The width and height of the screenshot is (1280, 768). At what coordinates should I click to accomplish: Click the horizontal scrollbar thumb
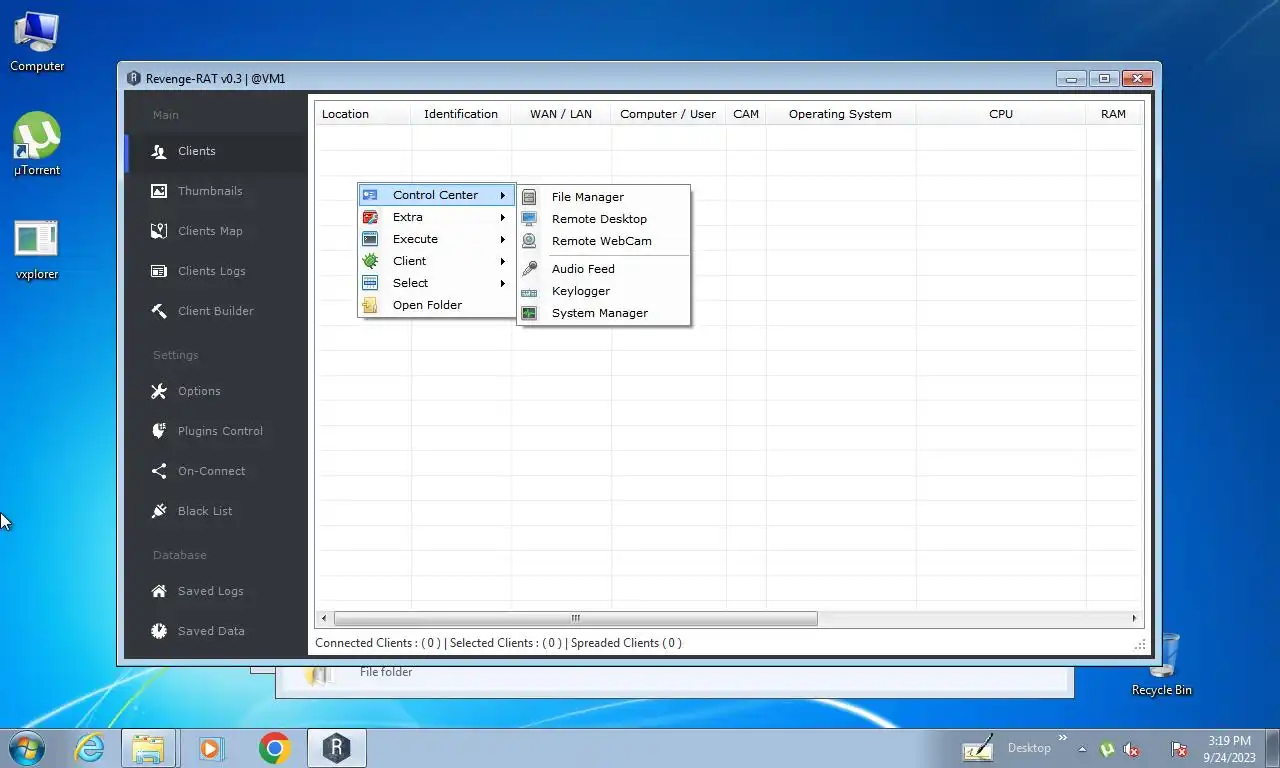[x=575, y=618]
